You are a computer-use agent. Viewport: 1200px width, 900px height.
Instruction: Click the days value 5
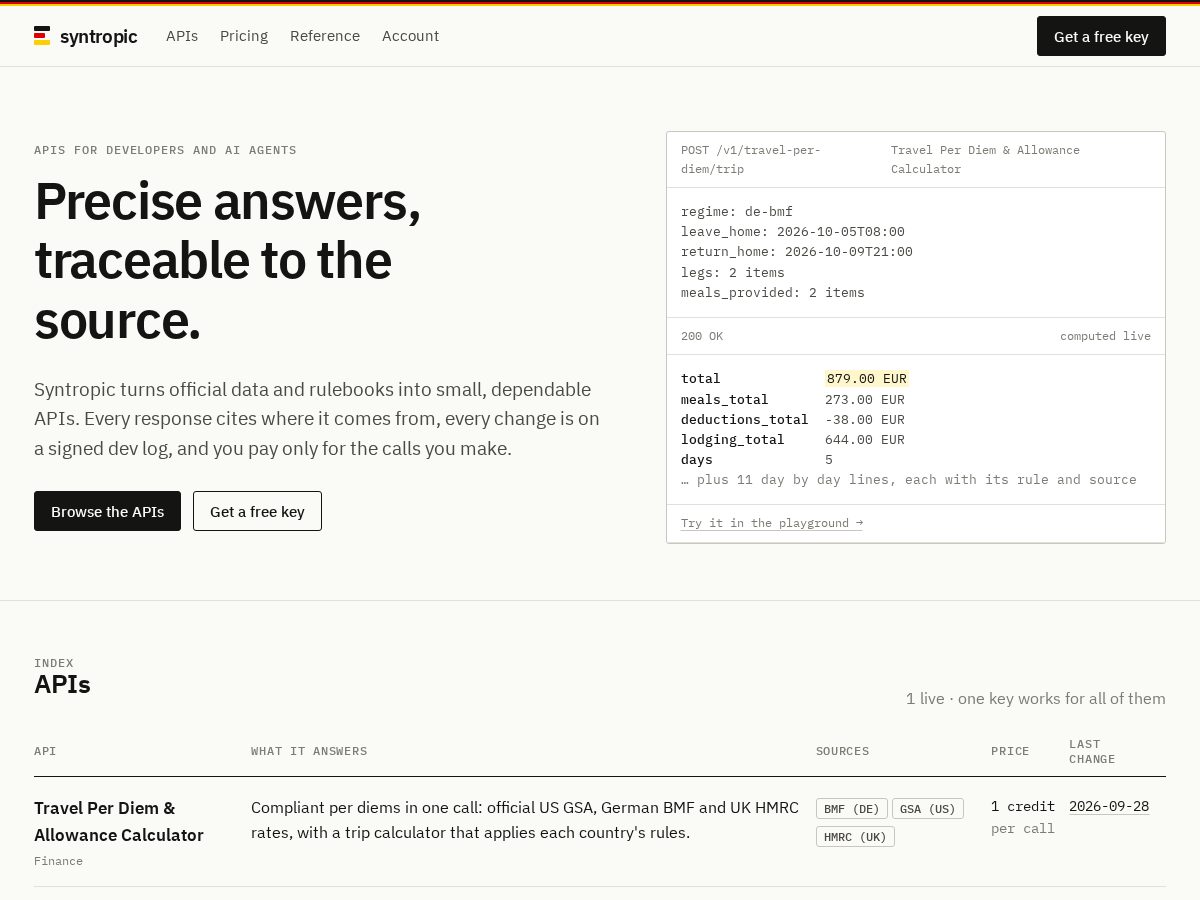point(829,459)
